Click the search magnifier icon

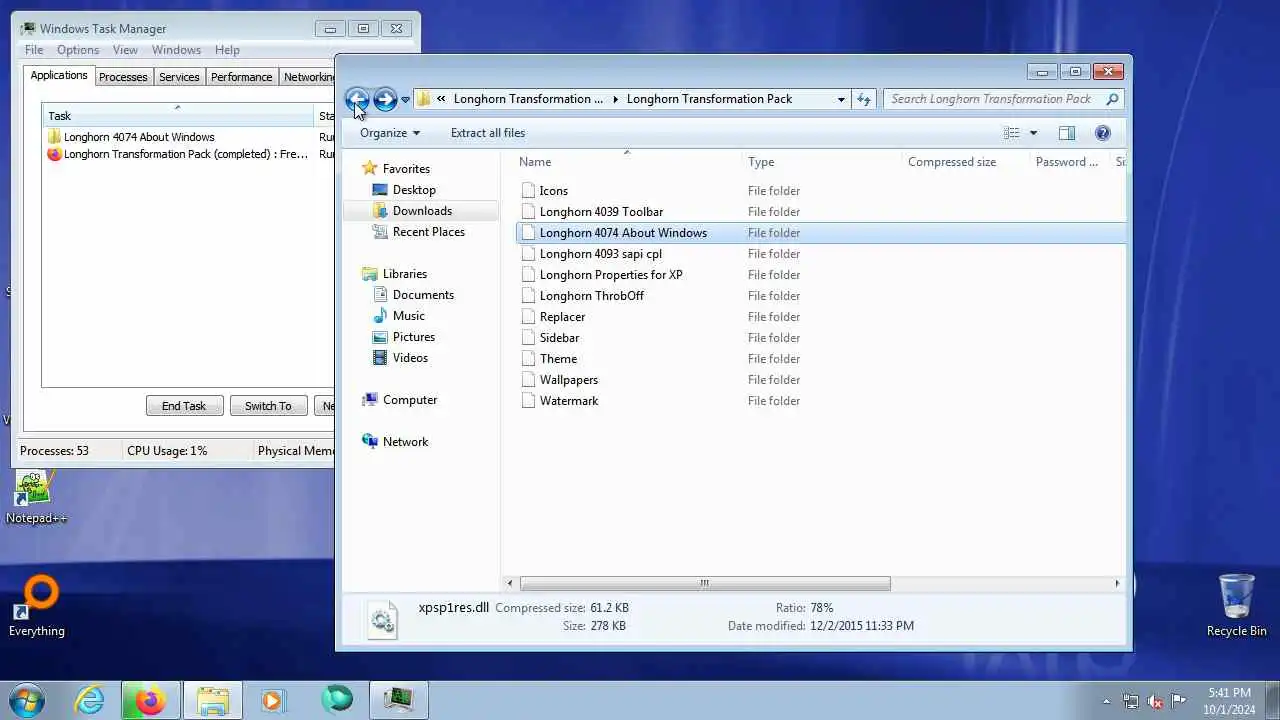pyautogui.click(x=1112, y=99)
